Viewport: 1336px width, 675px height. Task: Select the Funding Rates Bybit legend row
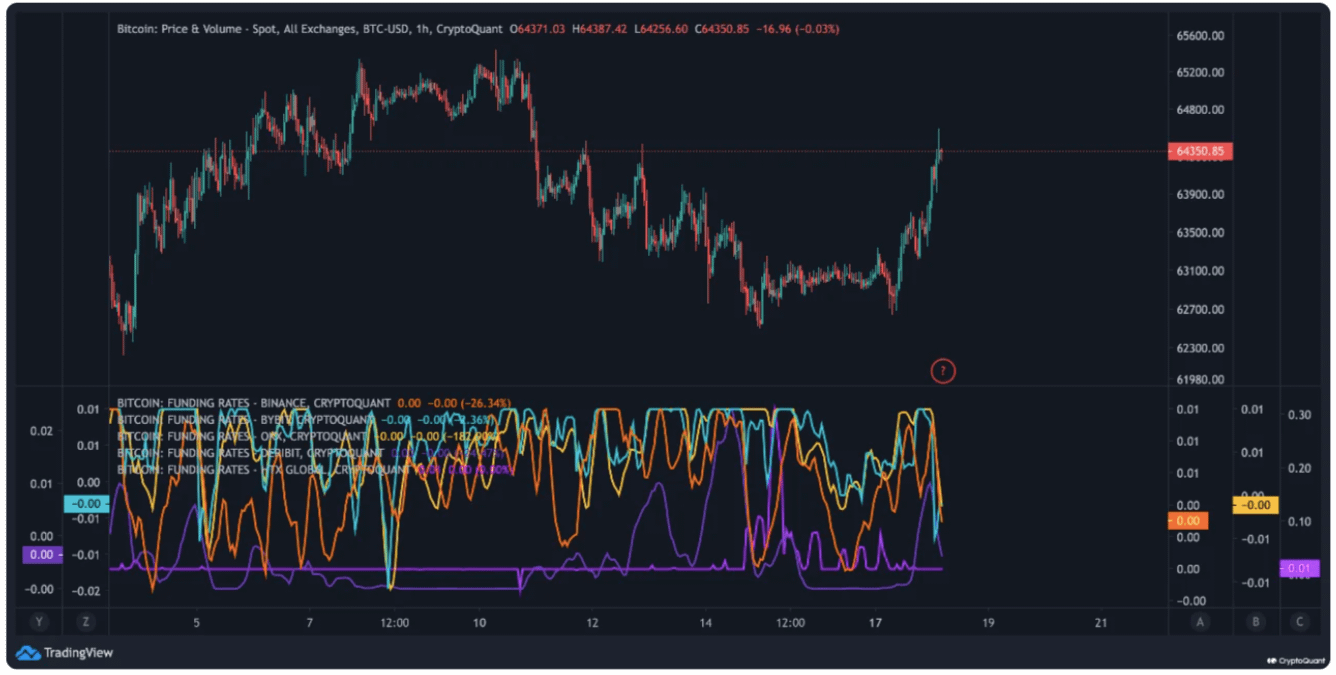click(308, 419)
